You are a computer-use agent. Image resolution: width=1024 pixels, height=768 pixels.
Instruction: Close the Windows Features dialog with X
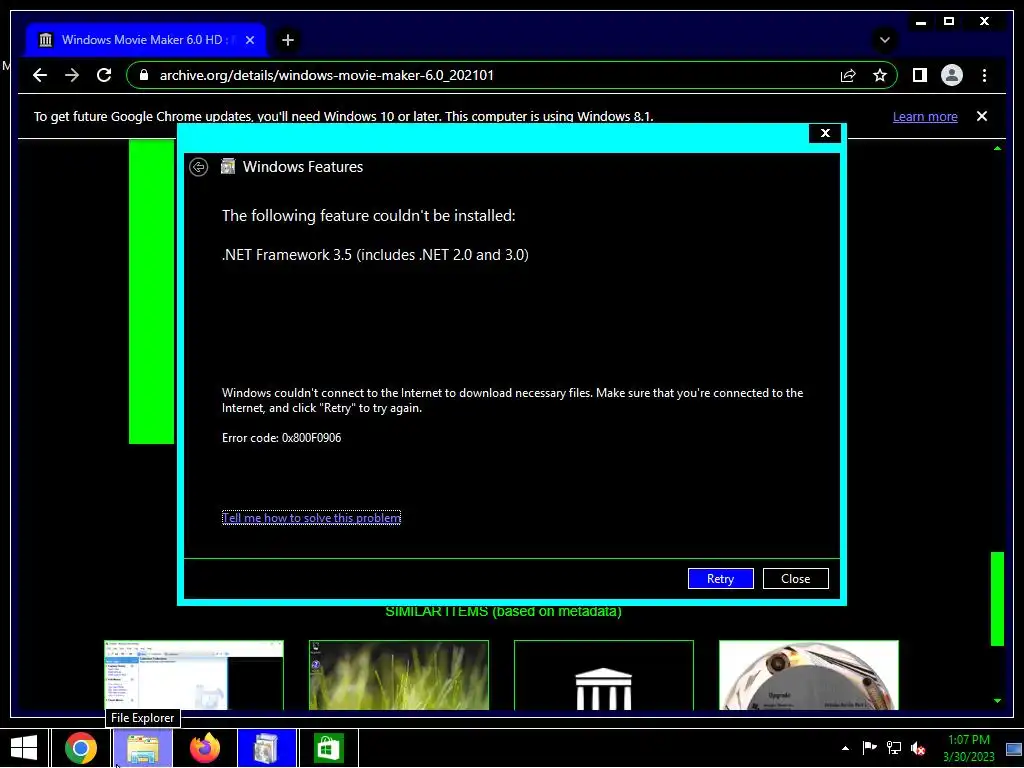825,133
